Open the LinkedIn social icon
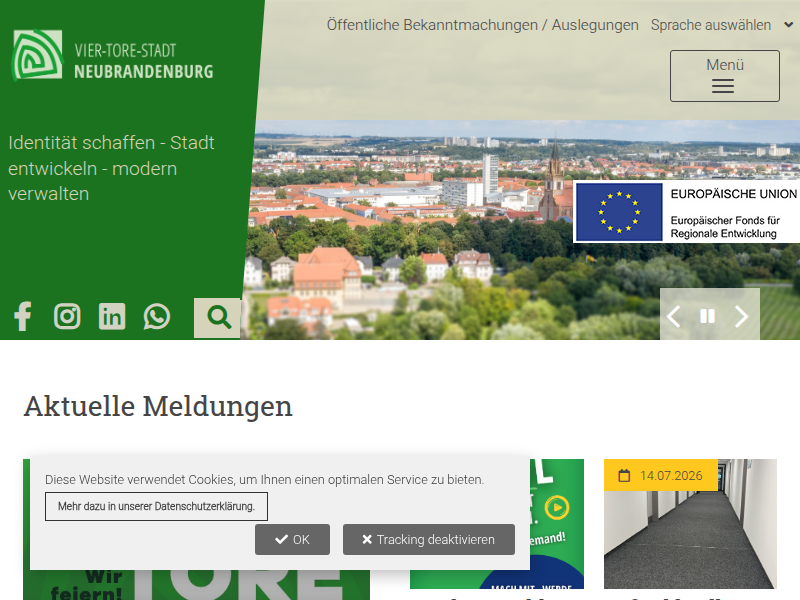The height and width of the screenshot is (600, 800). tap(112, 316)
